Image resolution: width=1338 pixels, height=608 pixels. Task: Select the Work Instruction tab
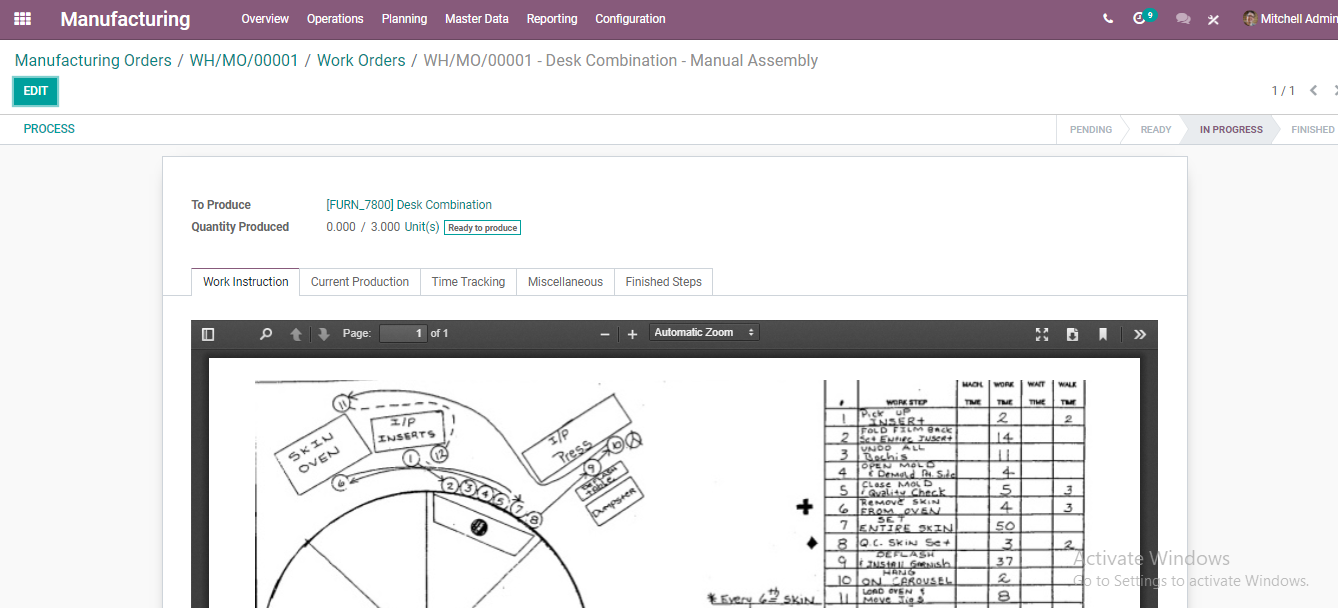(246, 282)
